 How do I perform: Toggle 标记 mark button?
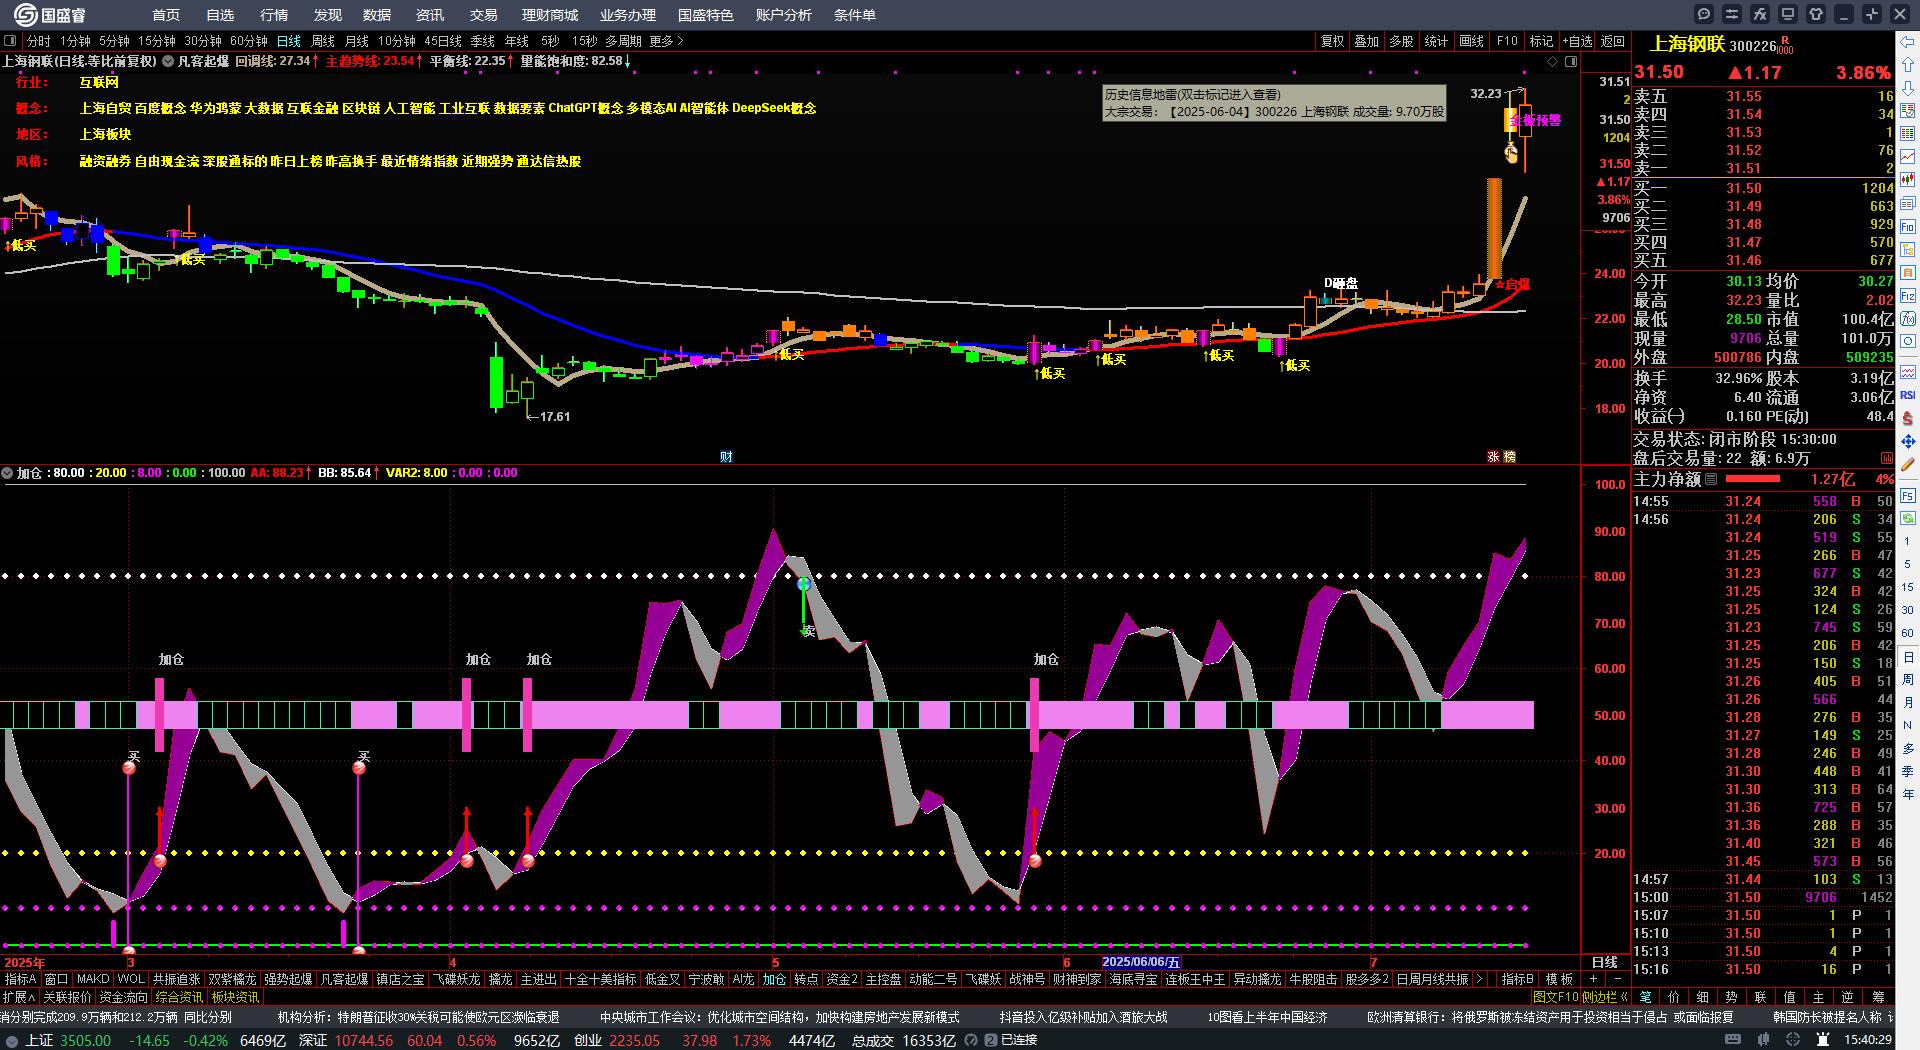[1542, 41]
